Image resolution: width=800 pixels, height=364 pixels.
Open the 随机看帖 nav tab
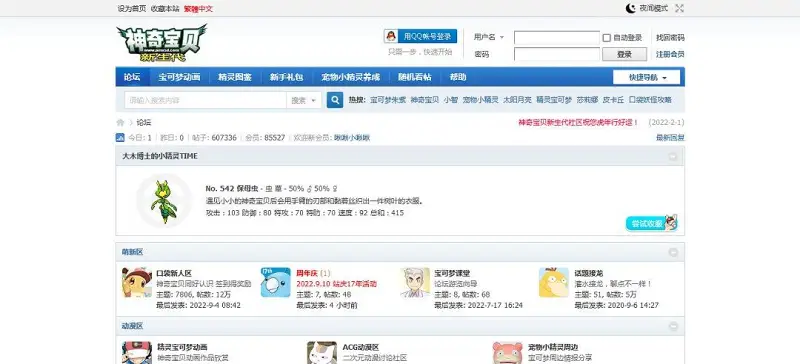tap(415, 77)
